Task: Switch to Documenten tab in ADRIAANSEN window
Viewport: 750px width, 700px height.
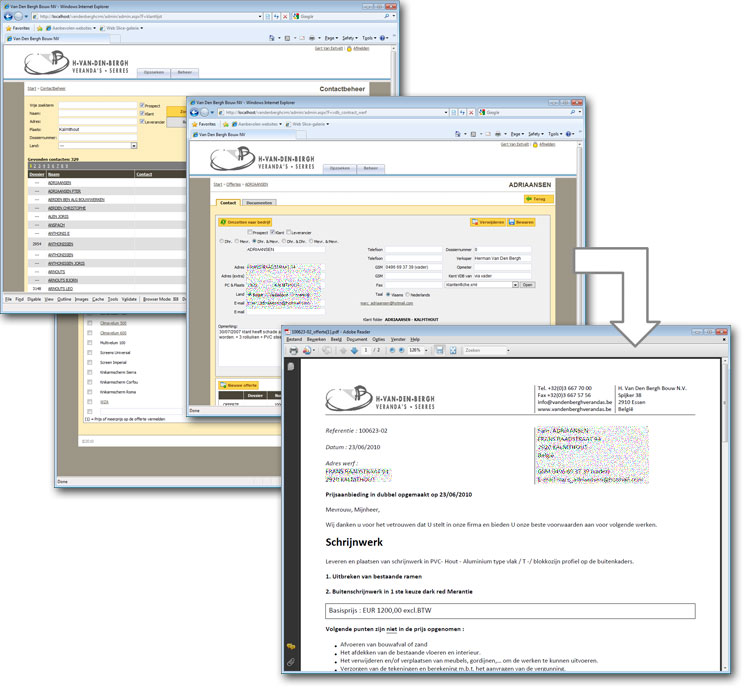Action: coord(259,203)
